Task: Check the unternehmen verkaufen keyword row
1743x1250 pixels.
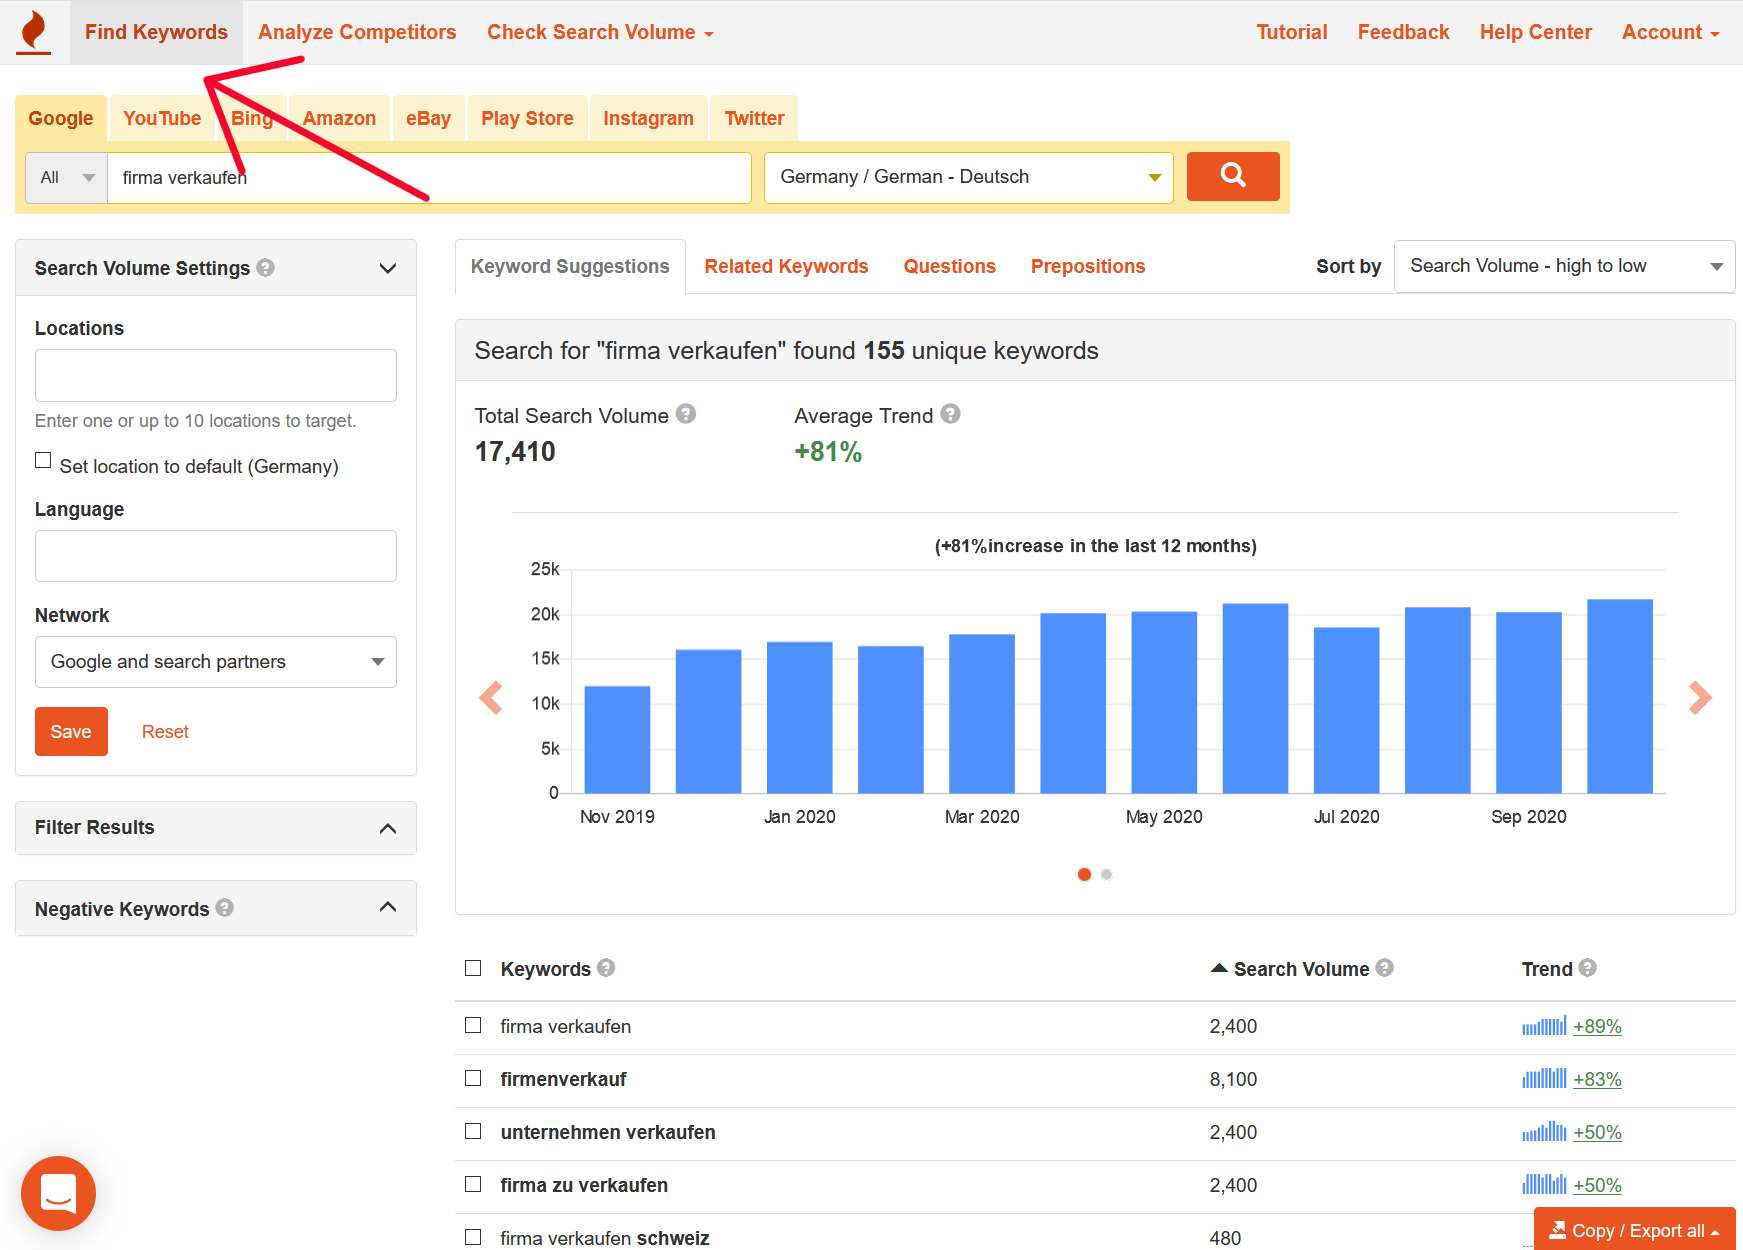Action: point(473,1131)
